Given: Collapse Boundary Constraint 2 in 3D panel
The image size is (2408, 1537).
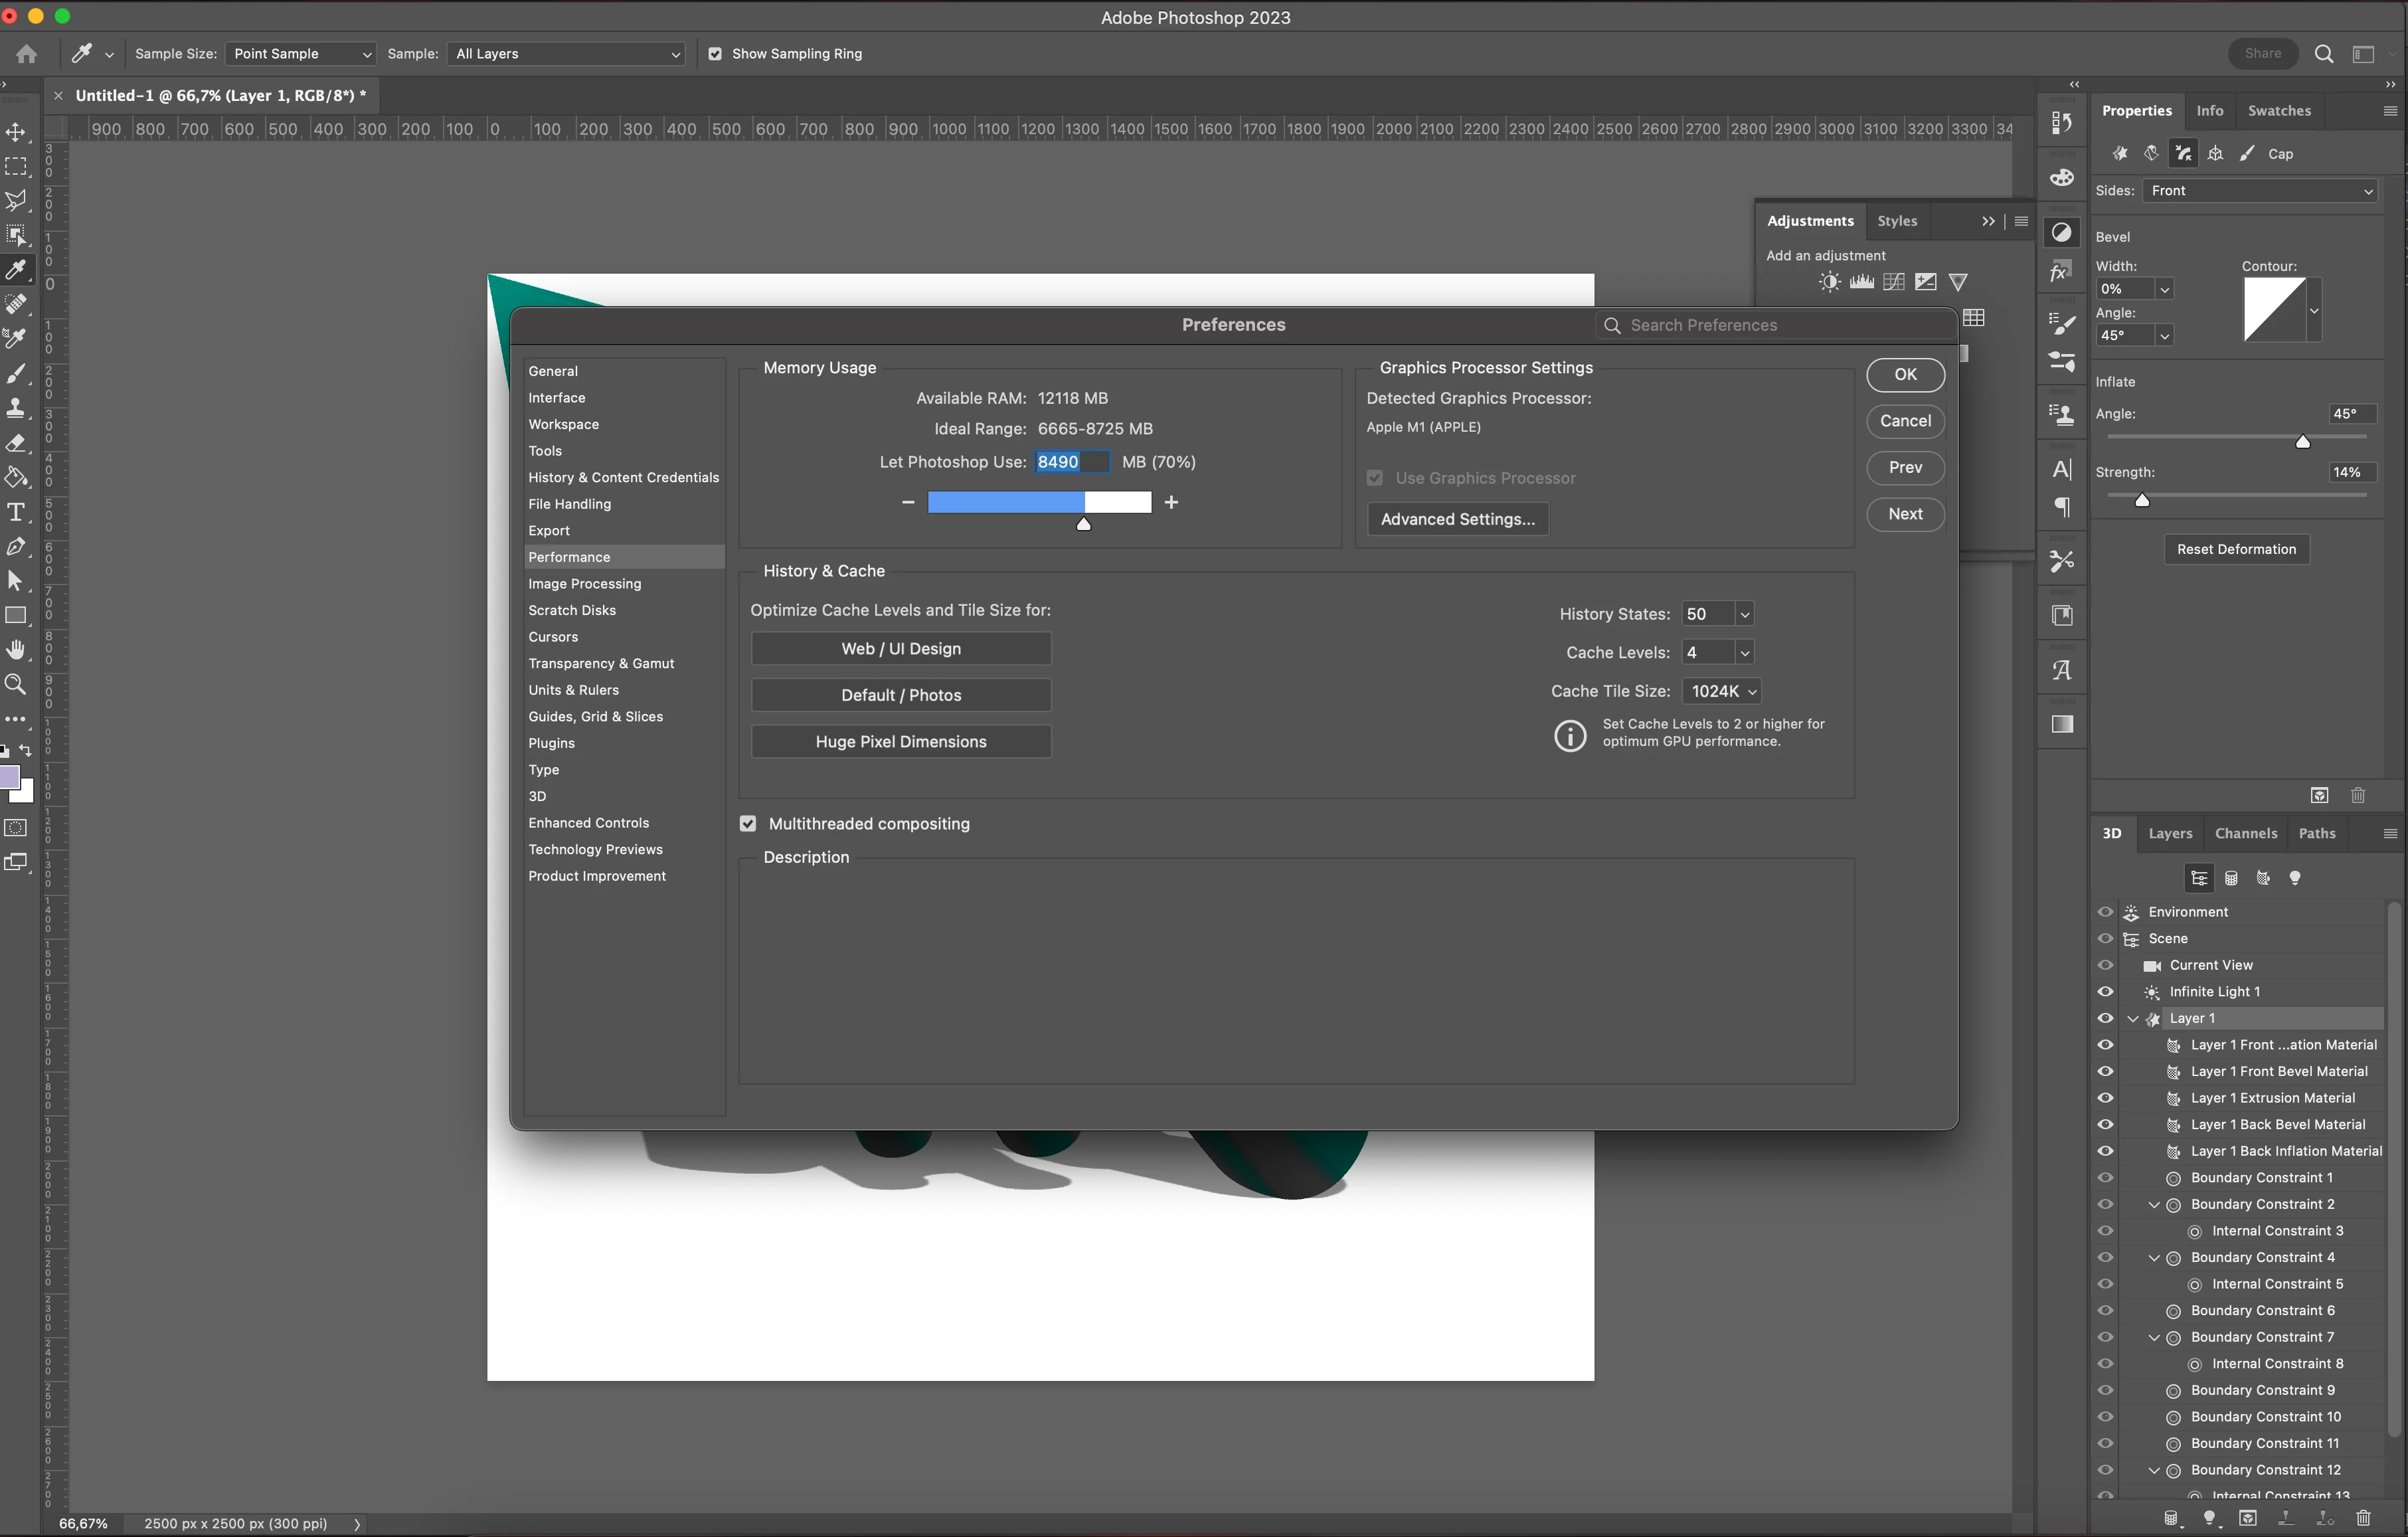Looking at the screenshot, I should (x=2154, y=1204).
